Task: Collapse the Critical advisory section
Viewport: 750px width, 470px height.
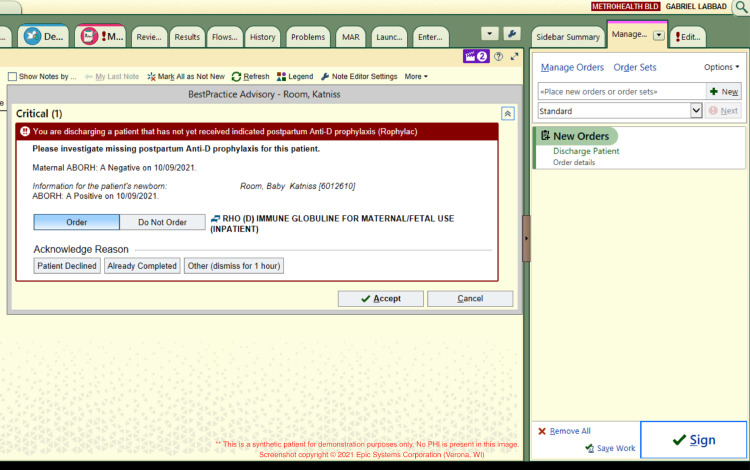Action: (508, 114)
